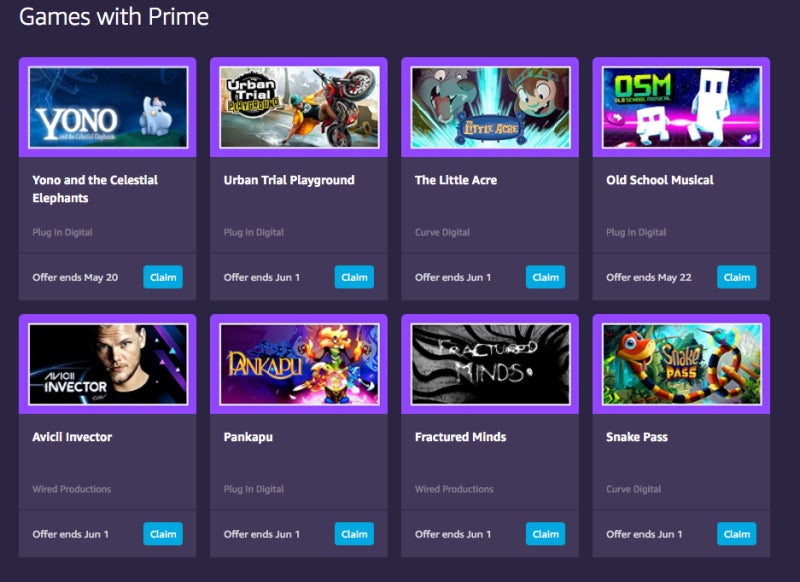
Task: Claim Snake Pass game
Action: click(x=737, y=534)
